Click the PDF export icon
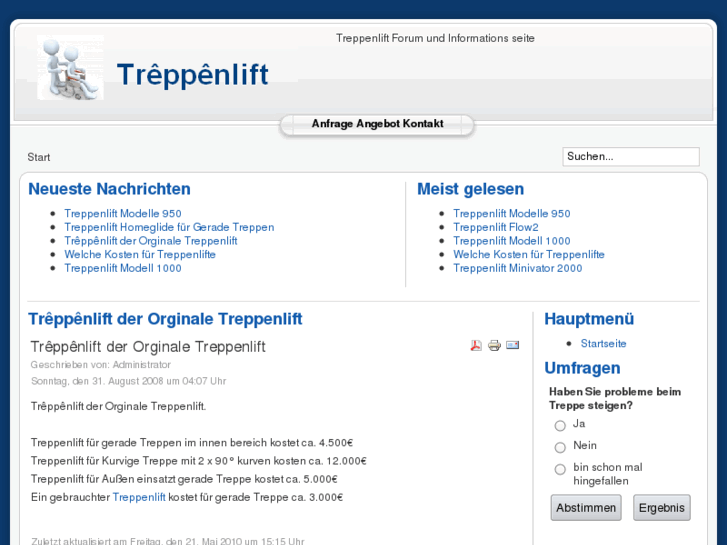The width and height of the screenshot is (727, 545). coord(476,346)
